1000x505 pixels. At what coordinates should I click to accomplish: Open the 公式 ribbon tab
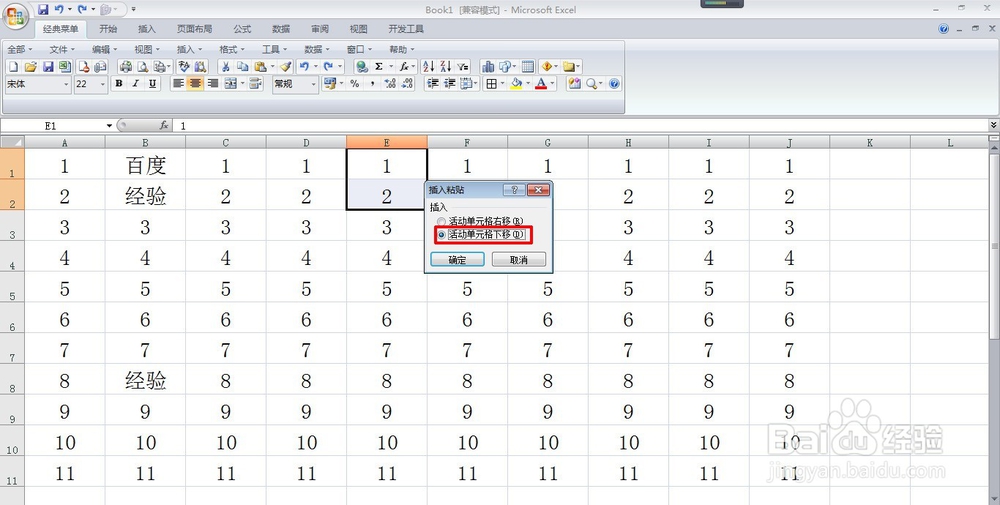(x=242, y=29)
